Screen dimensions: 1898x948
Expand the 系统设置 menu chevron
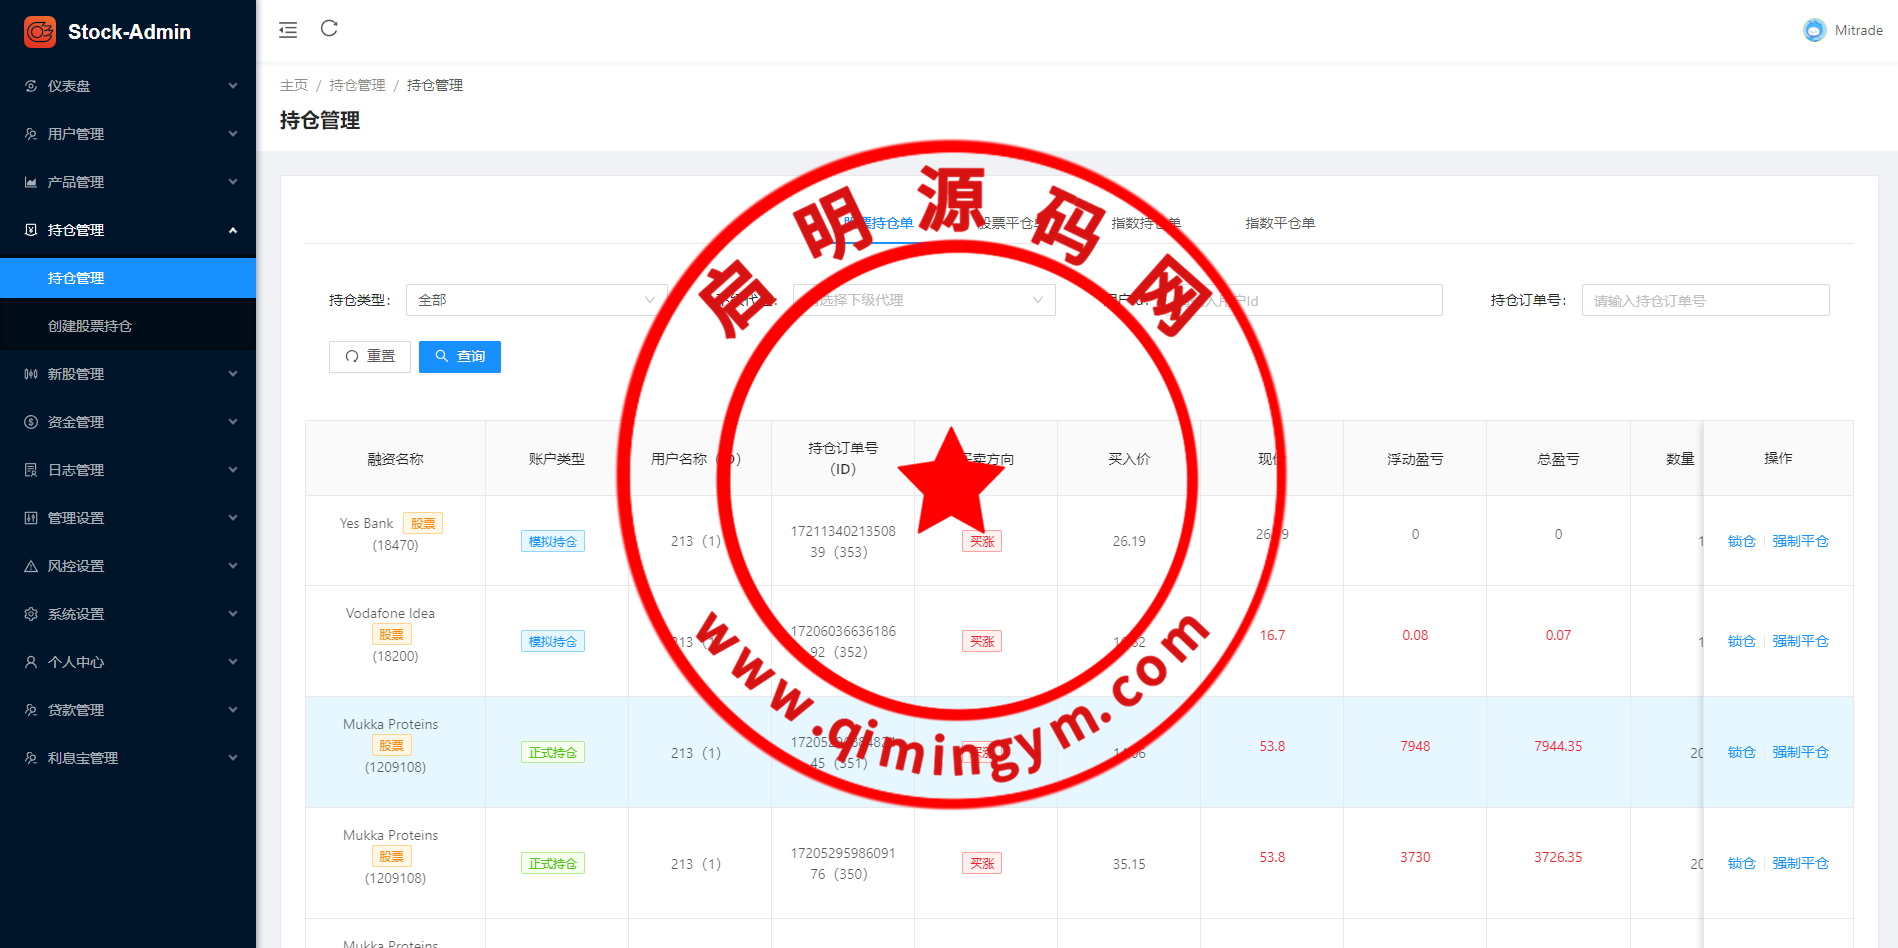(233, 614)
